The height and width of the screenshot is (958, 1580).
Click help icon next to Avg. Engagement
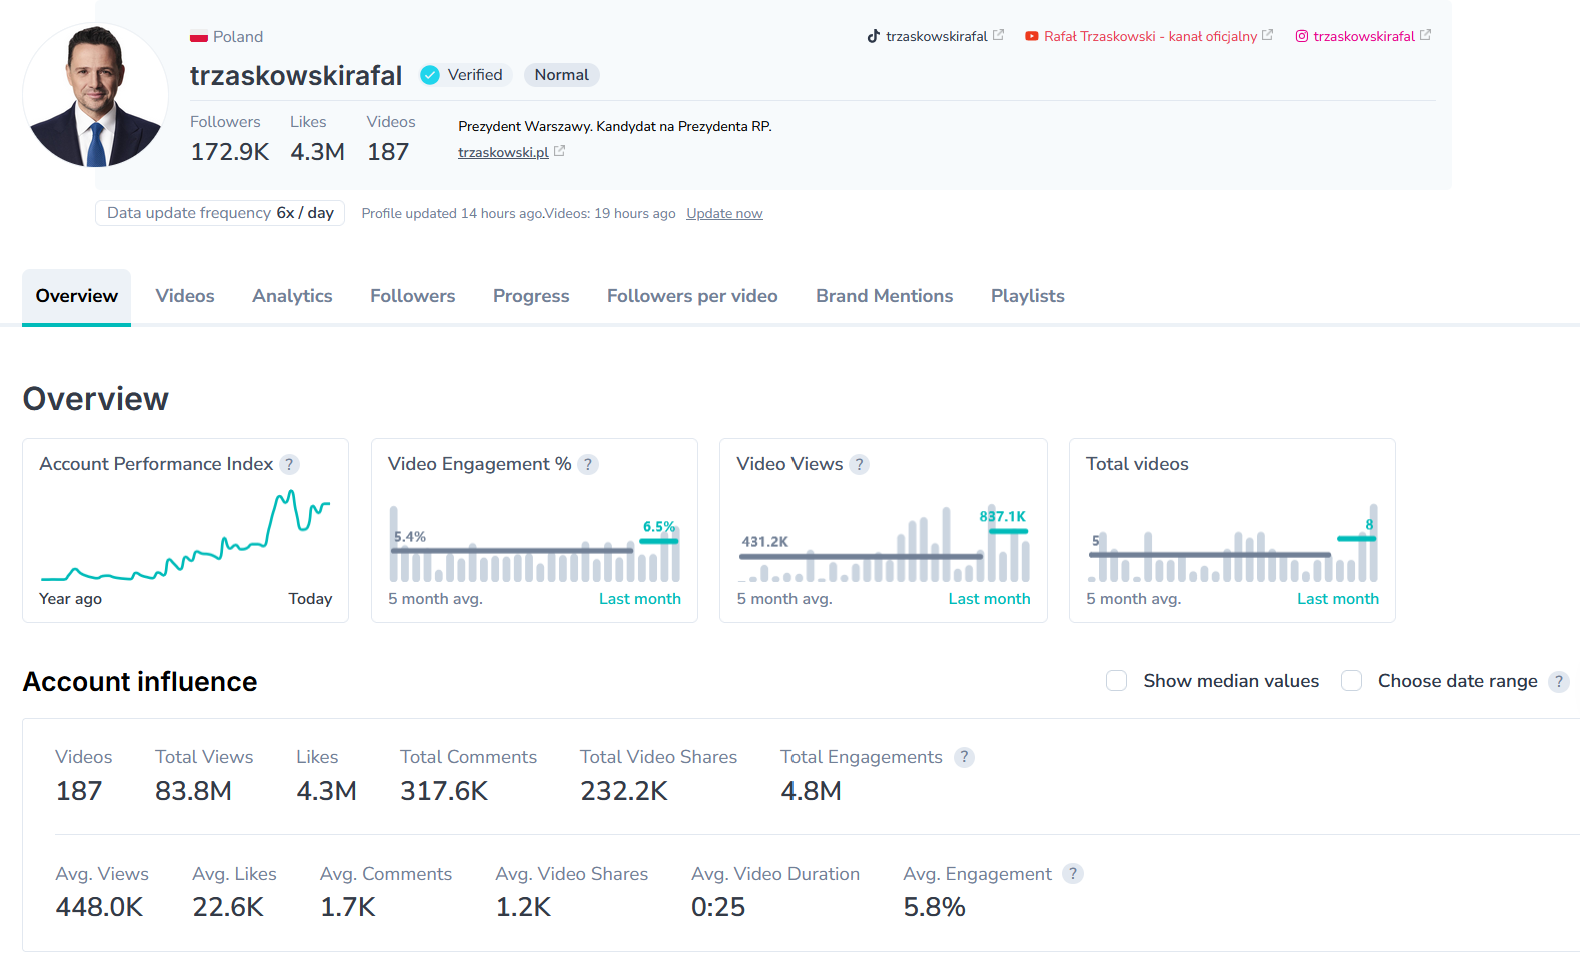click(x=1072, y=874)
